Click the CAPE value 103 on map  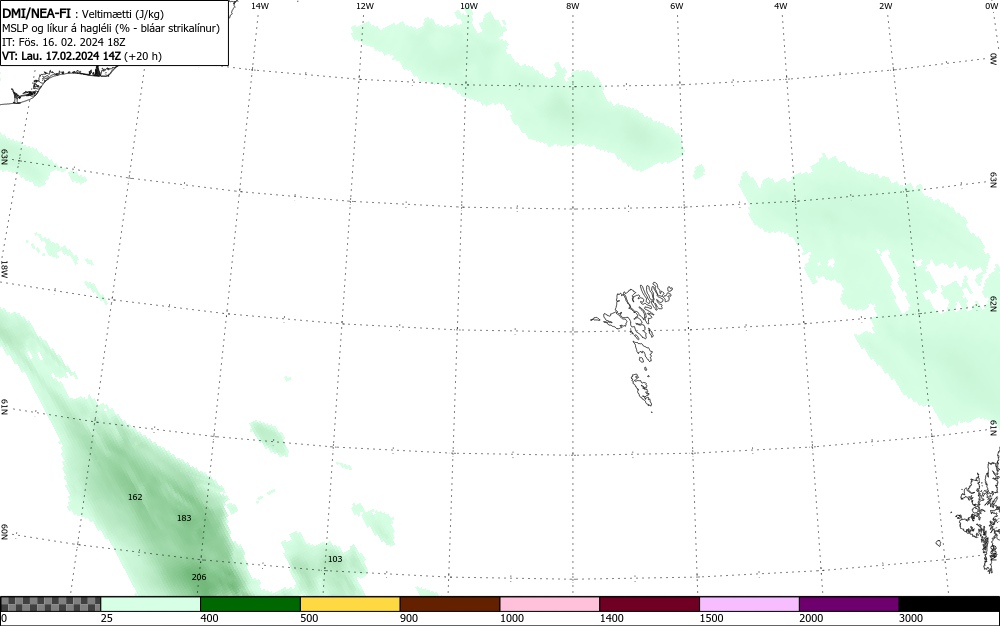(335, 559)
